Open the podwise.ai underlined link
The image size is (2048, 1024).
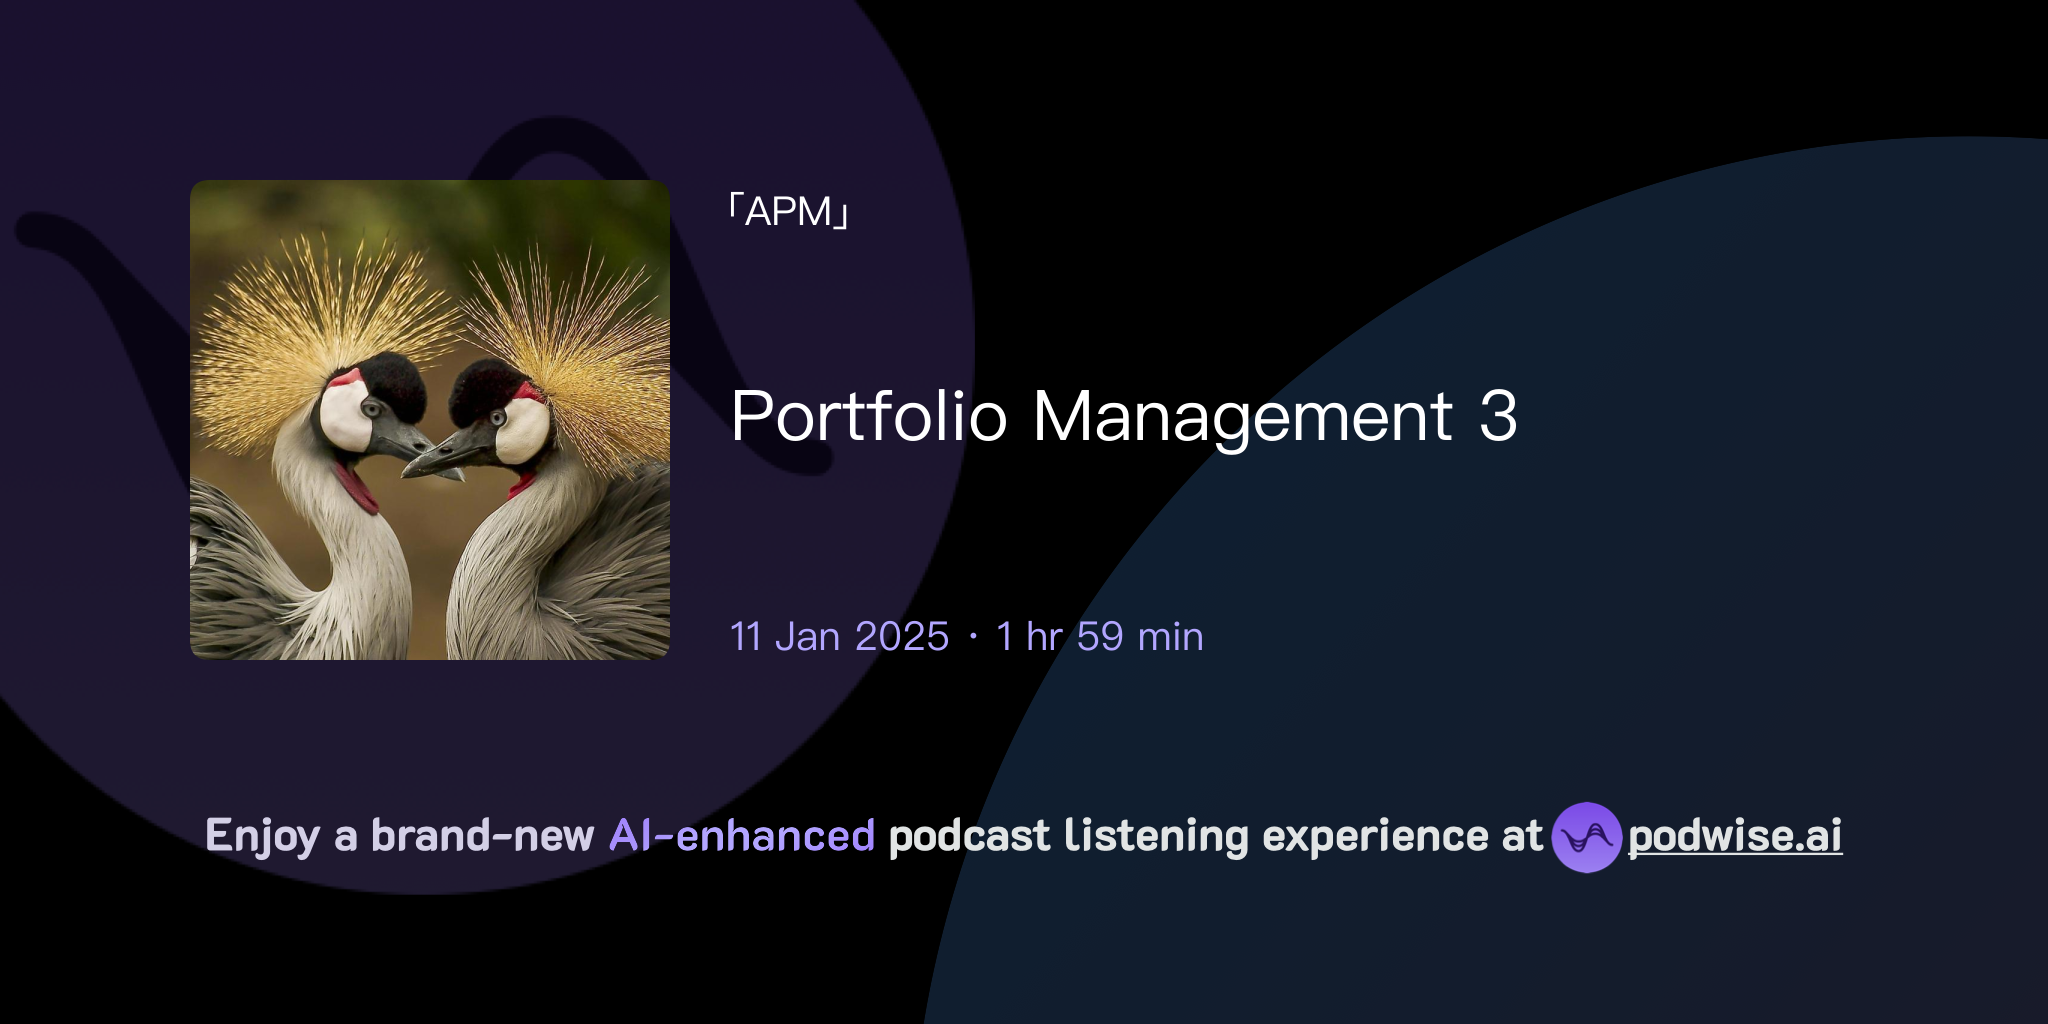(x=1733, y=838)
